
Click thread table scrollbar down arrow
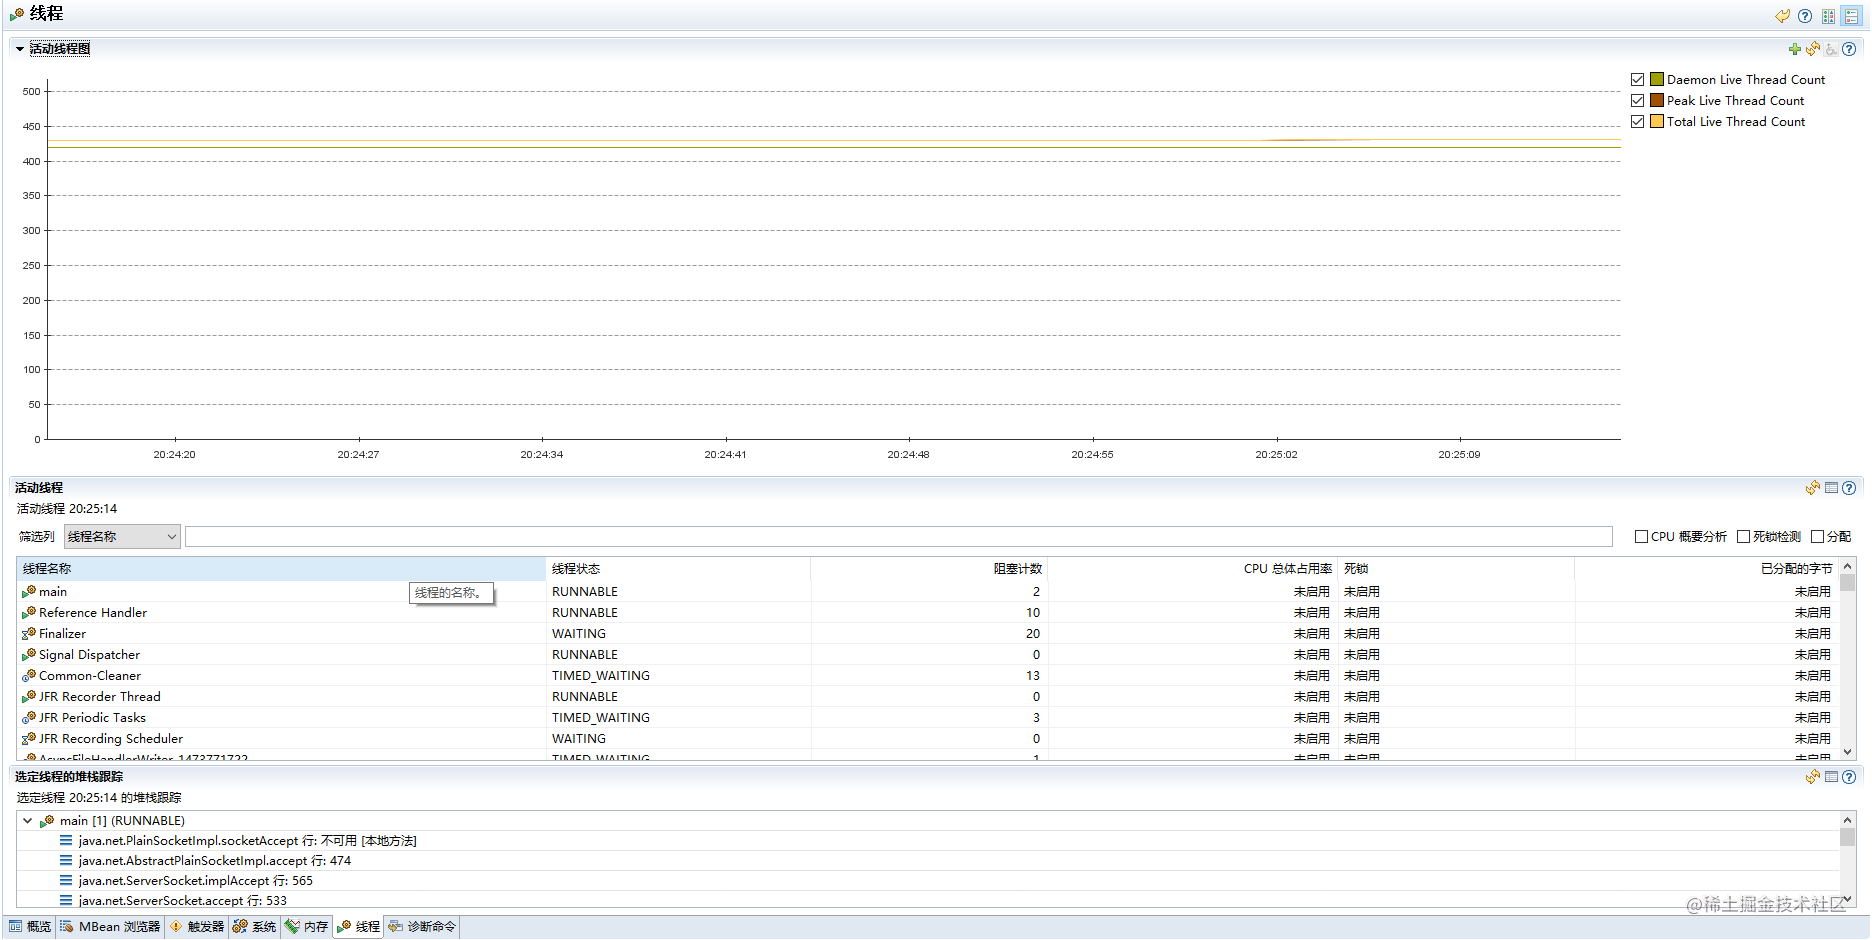(x=1847, y=752)
